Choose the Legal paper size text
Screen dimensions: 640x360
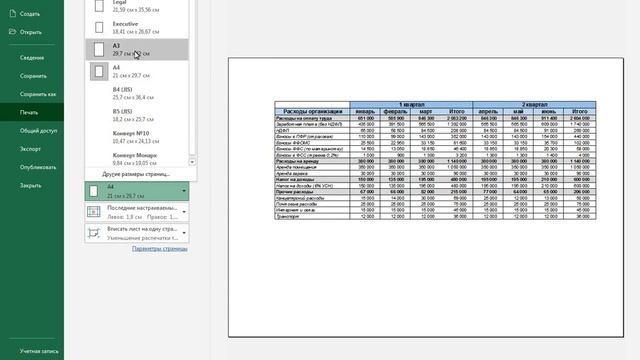[137, 6]
